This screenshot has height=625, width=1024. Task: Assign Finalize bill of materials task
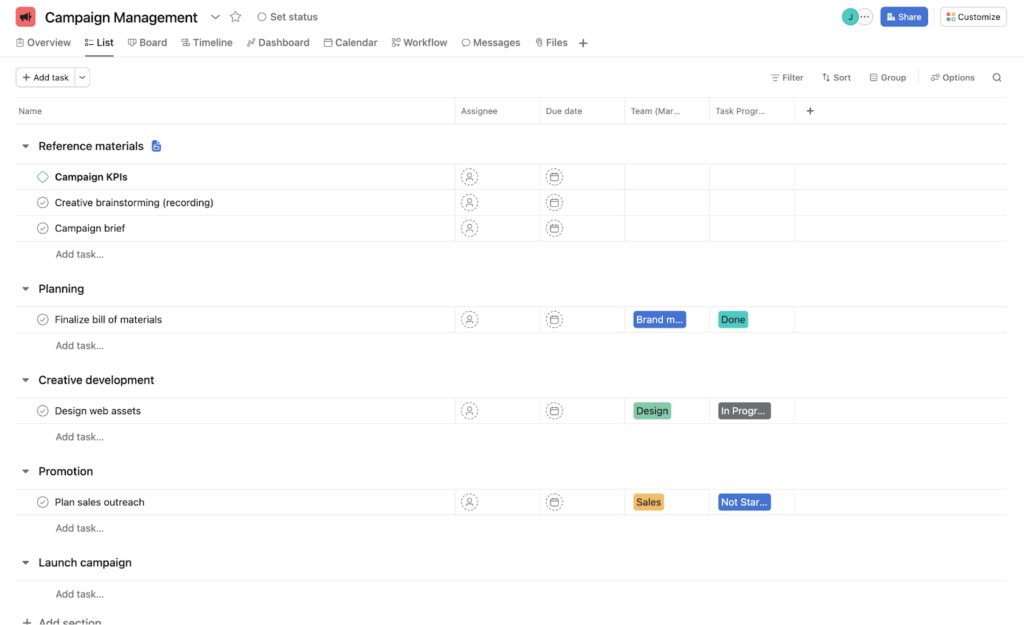tap(469, 319)
